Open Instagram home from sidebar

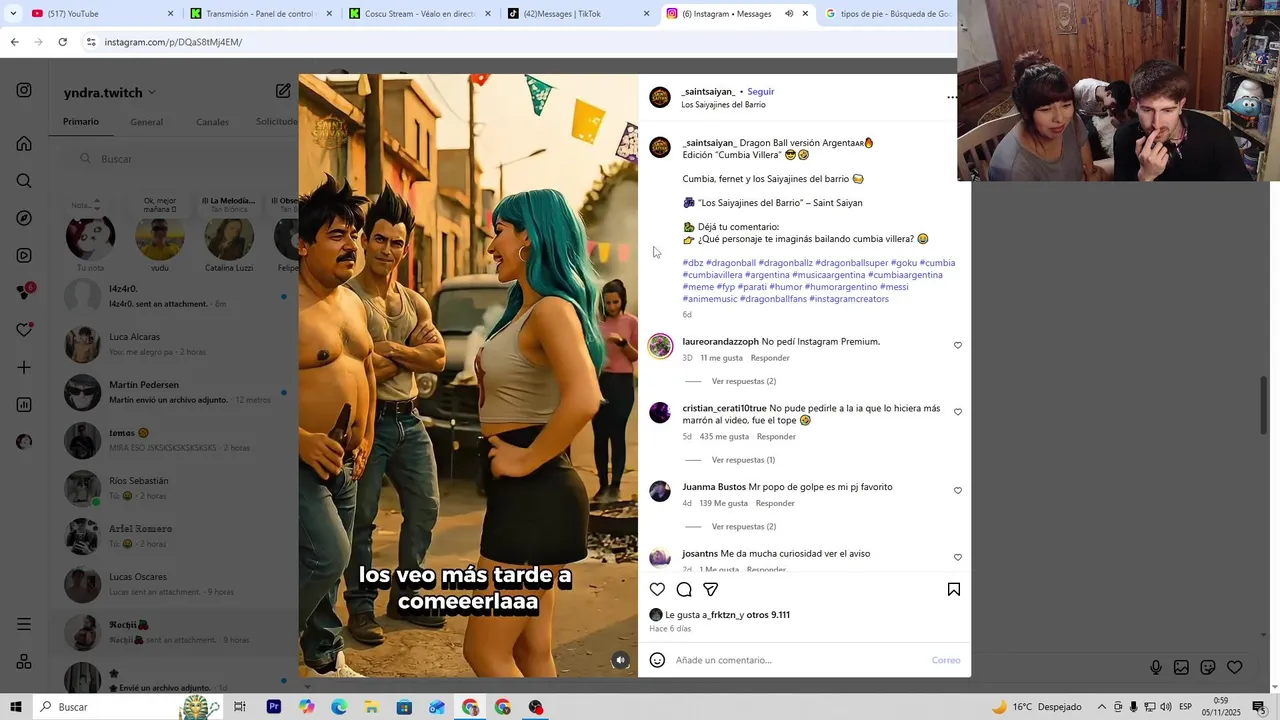(24, 143)
